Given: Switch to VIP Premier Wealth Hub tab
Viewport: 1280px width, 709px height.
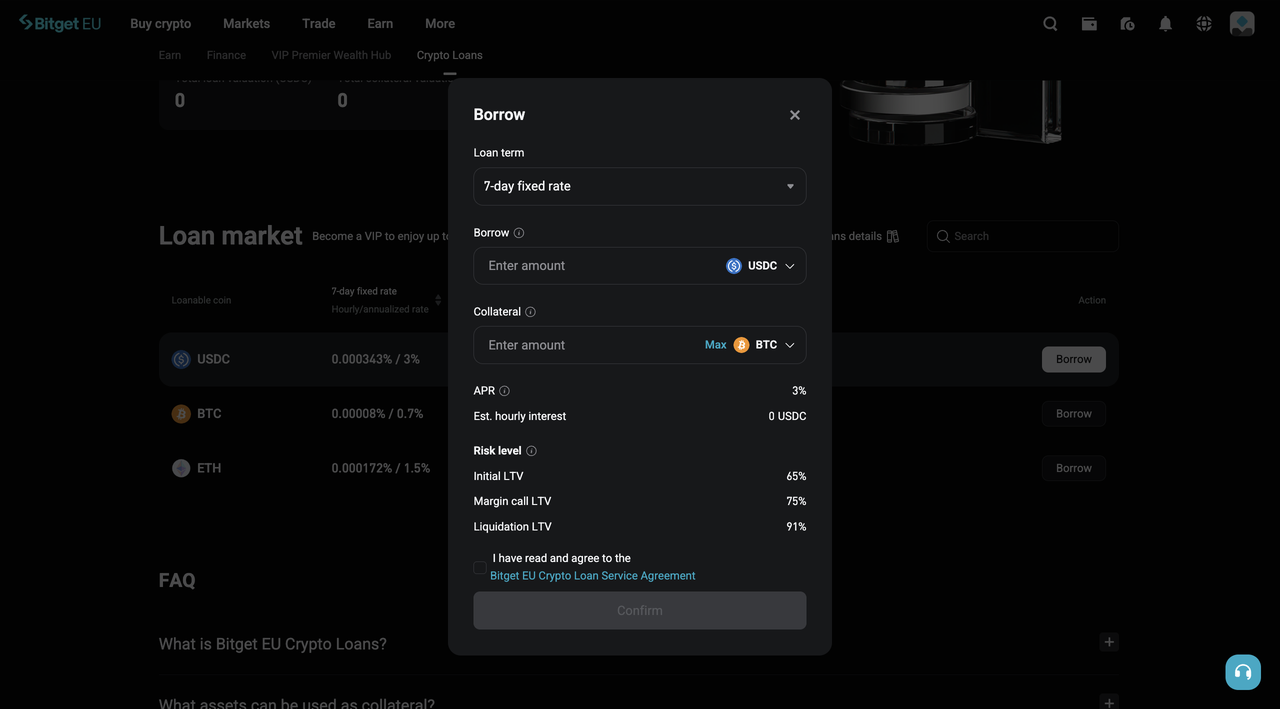Looking at the screenshot, I should click(331, 55).
